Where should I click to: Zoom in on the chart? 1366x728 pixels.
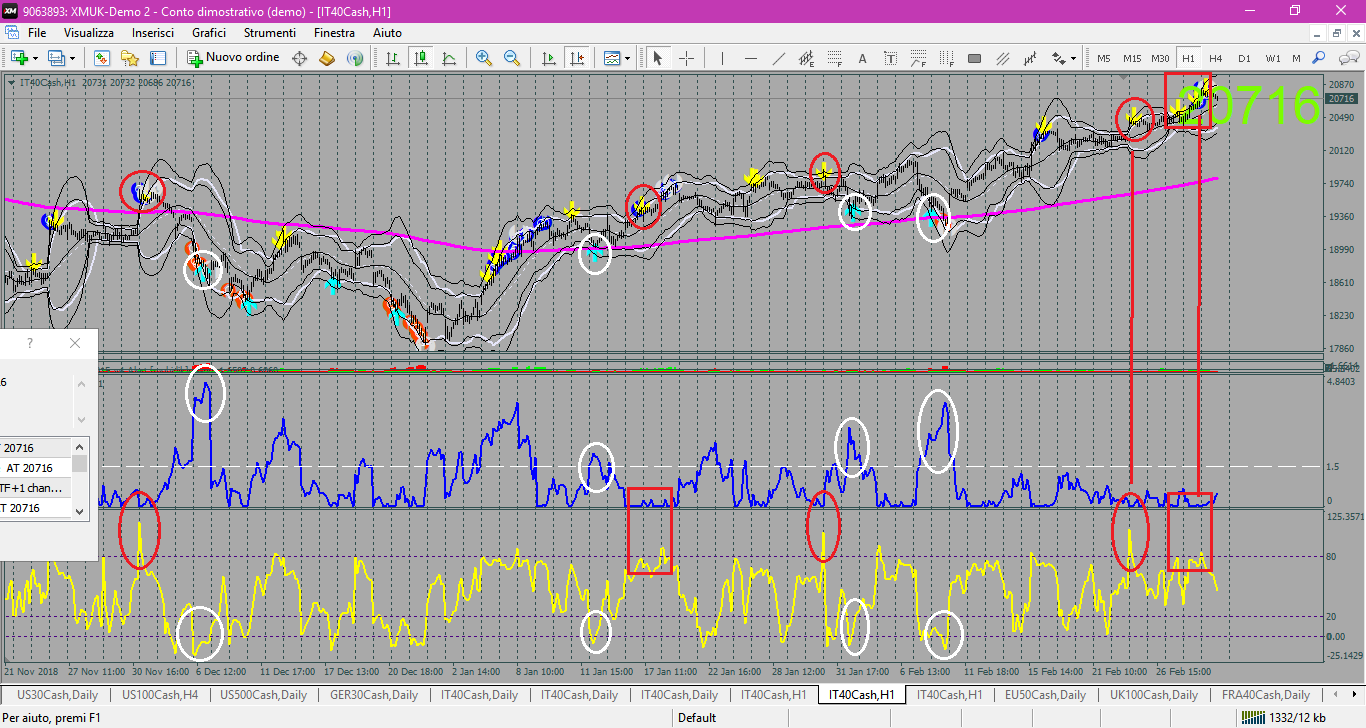click(484, 58)
